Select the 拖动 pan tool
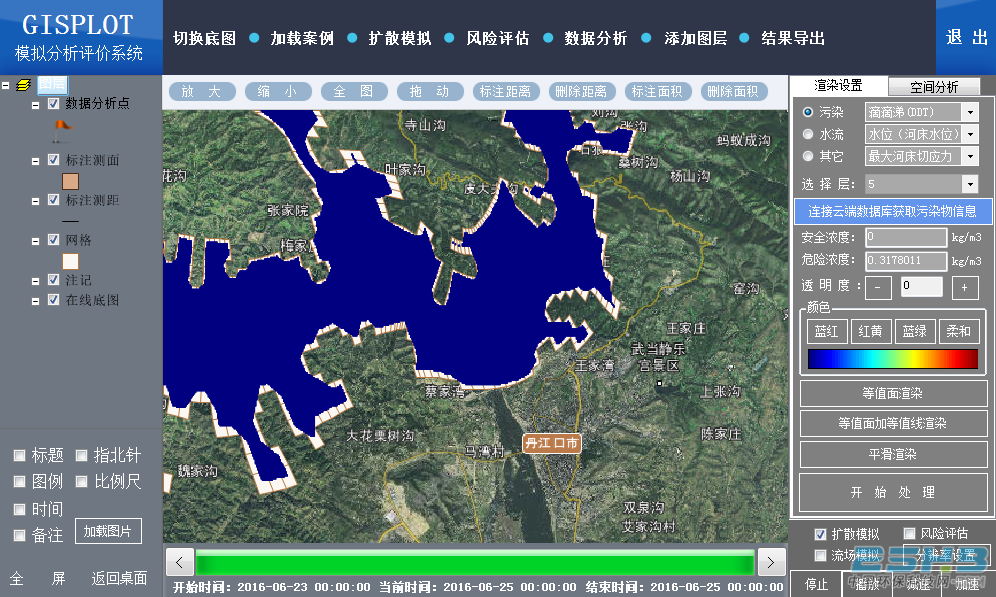Screen dimensions: 996x597 [x=430, y=91]
